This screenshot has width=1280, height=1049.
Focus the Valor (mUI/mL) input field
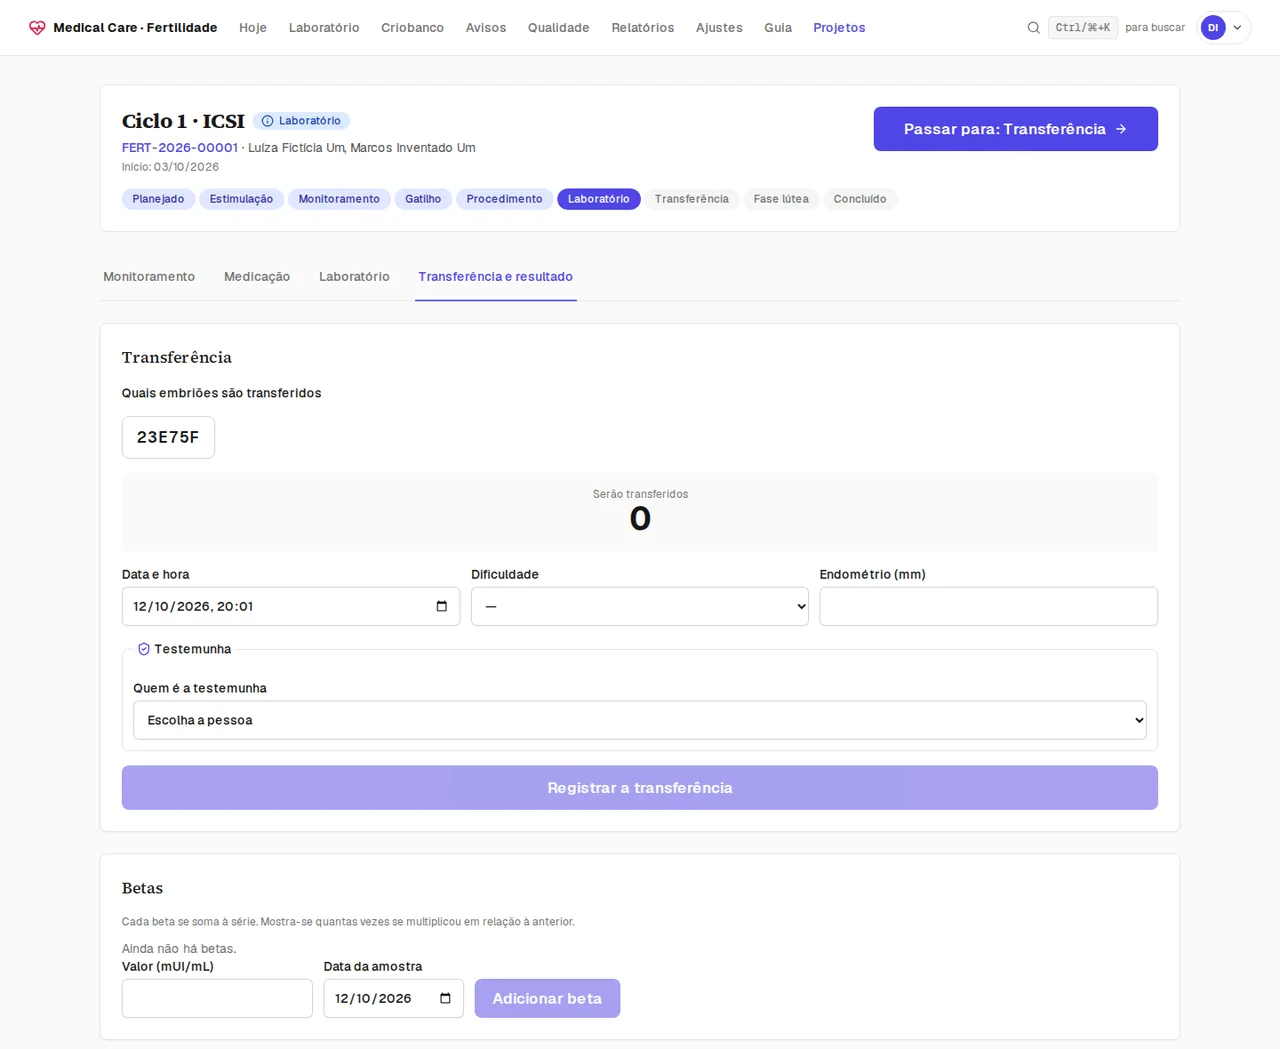217,998
